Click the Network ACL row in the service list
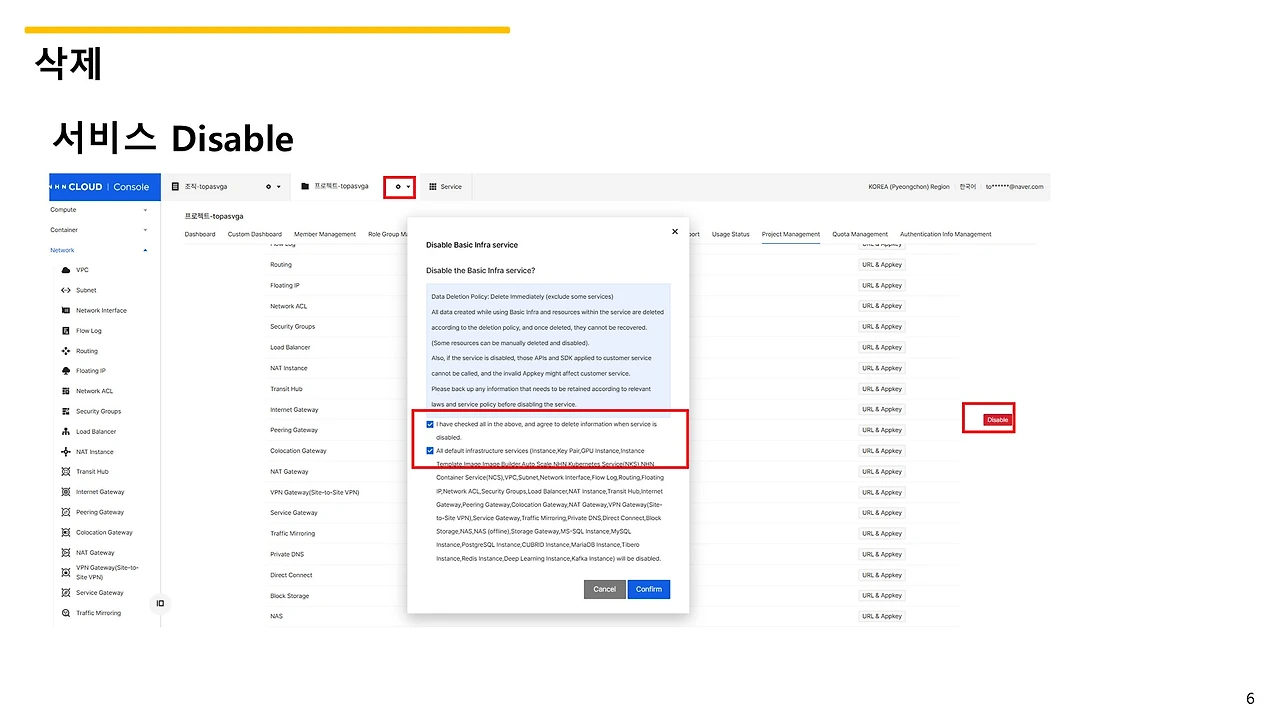This screenshot has width=1280, height=720. [289, 306]
